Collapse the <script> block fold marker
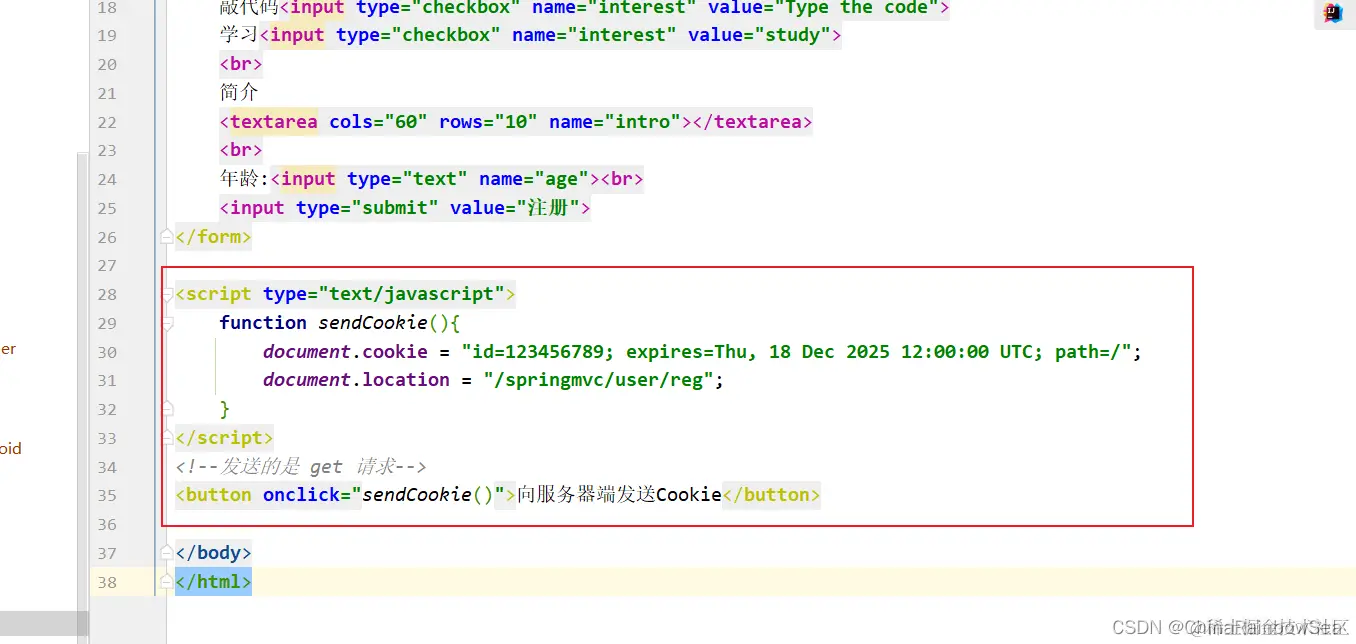1356x644 pixels. click(167, 294)
